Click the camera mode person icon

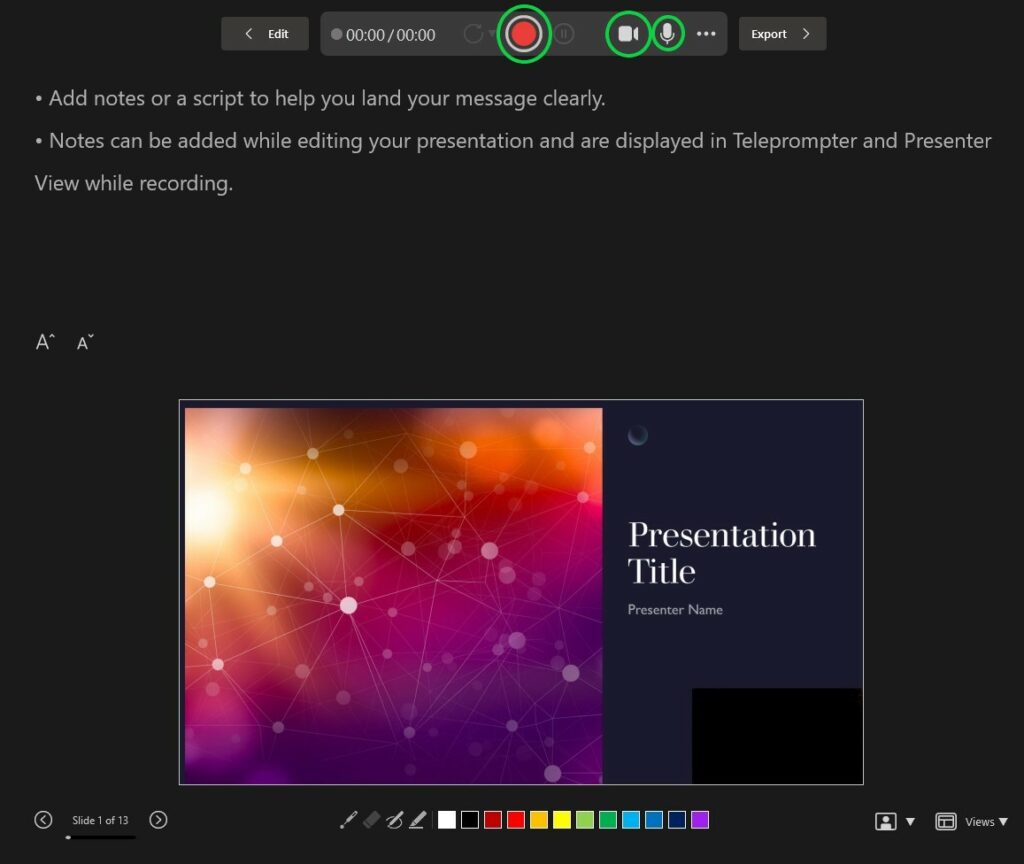(886, 822)
